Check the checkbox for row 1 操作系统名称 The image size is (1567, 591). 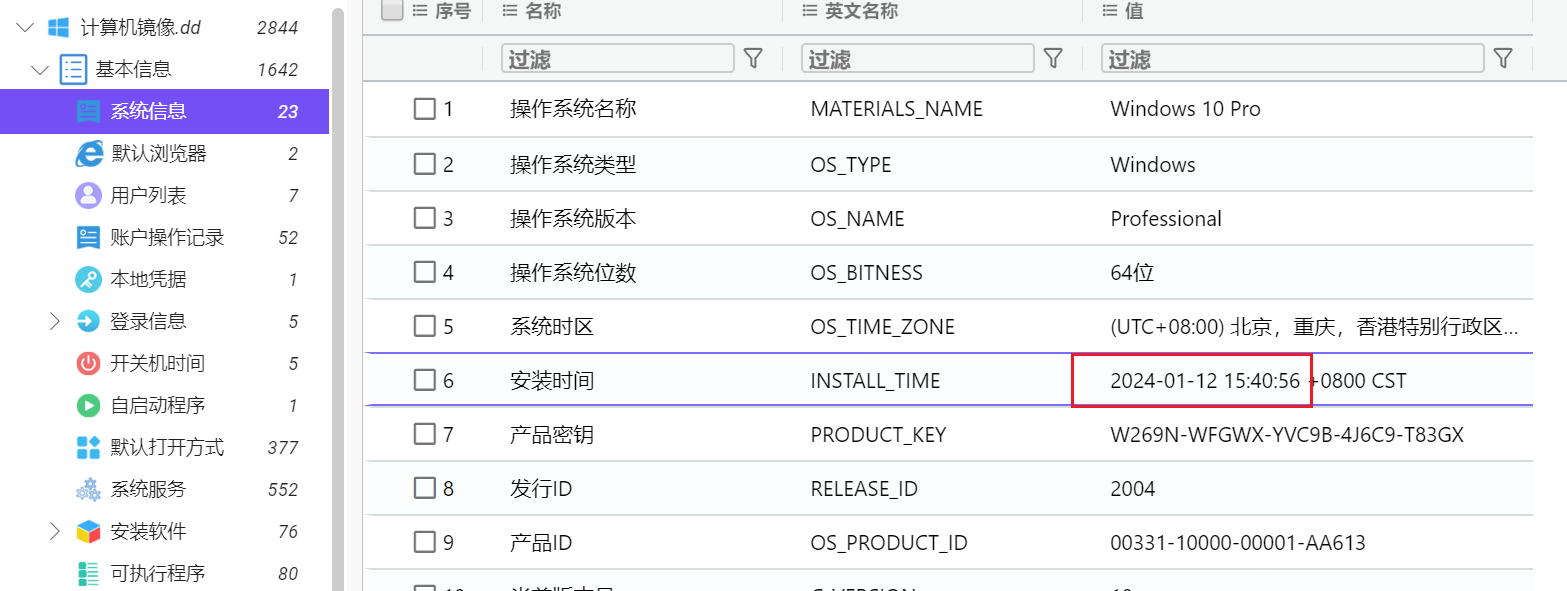pos(425,109)
